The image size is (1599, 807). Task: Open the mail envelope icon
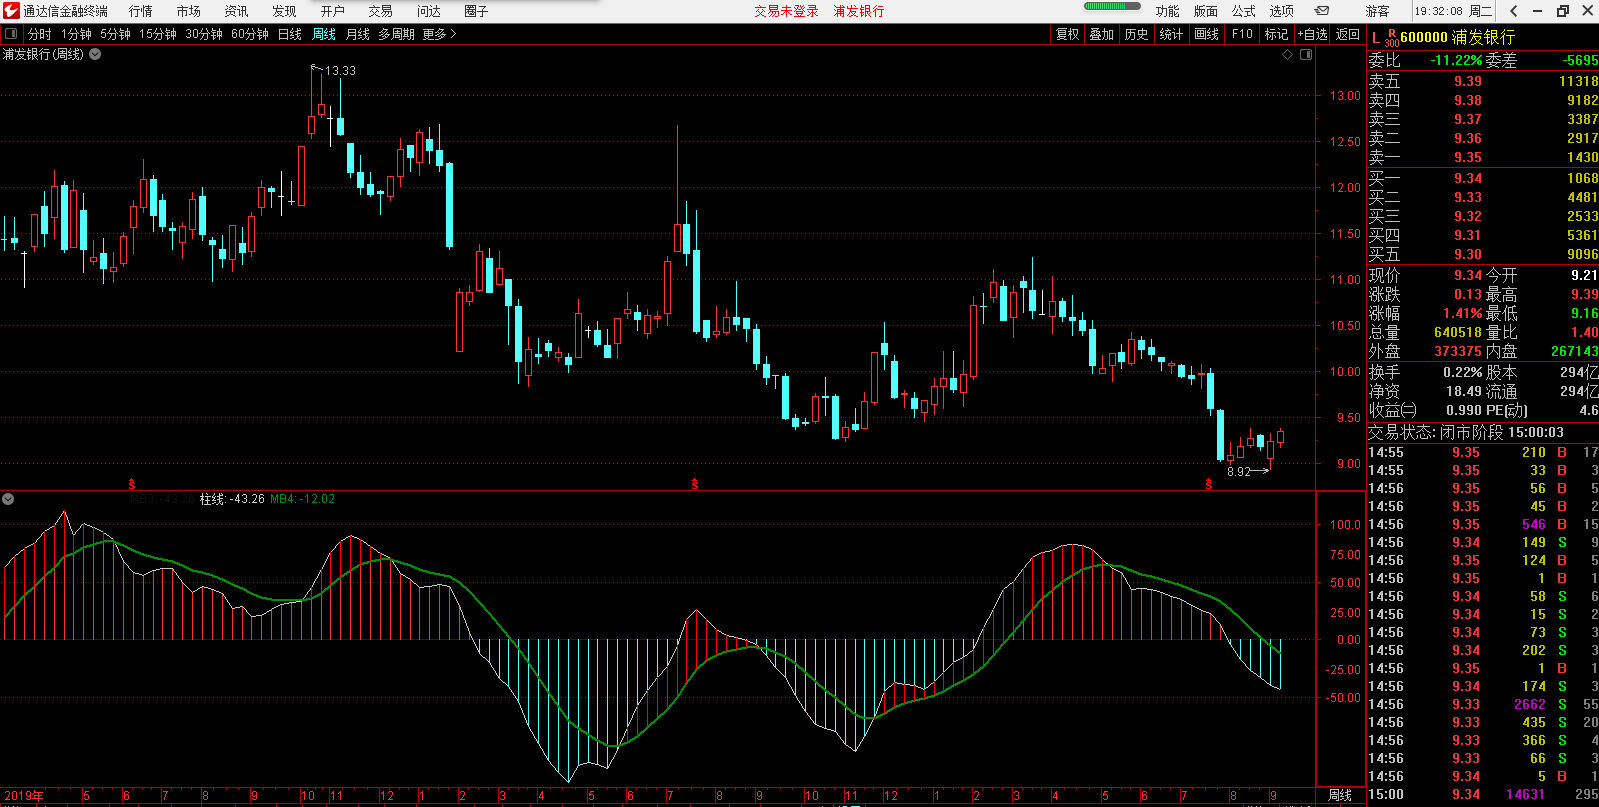click(1321, 11)
